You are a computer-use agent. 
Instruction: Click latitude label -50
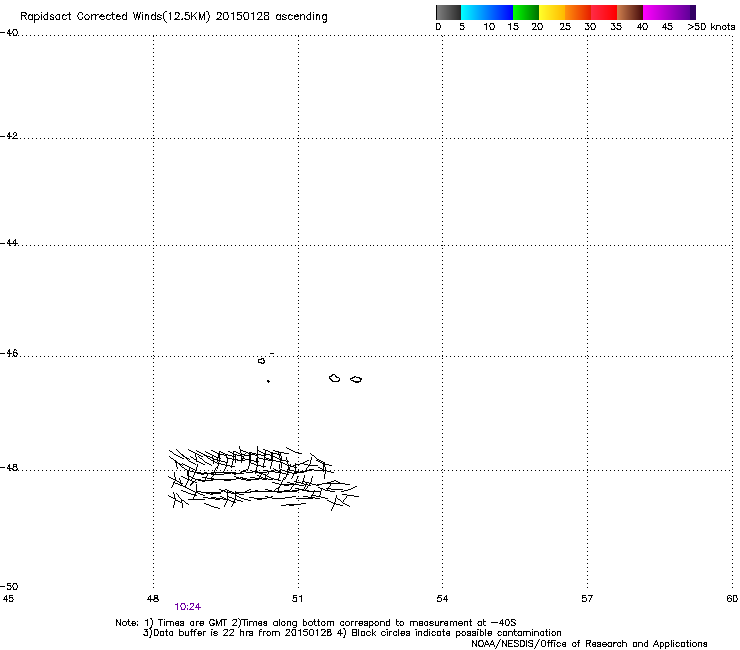[x=9, y=587]
